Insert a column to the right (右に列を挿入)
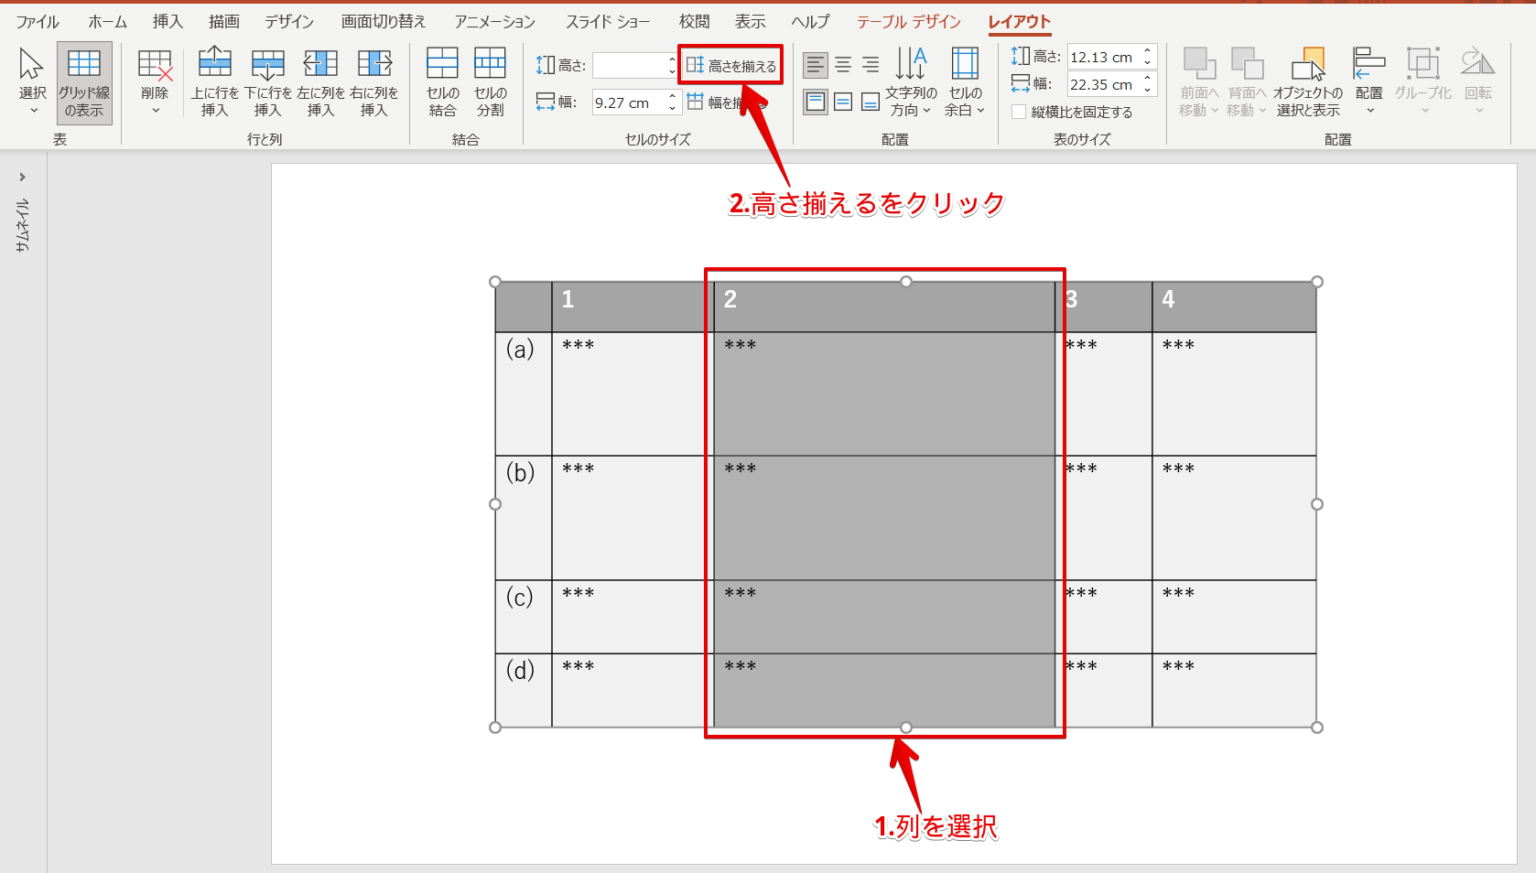This screenshot has height=873, width=1536. (x=374, y=82)
